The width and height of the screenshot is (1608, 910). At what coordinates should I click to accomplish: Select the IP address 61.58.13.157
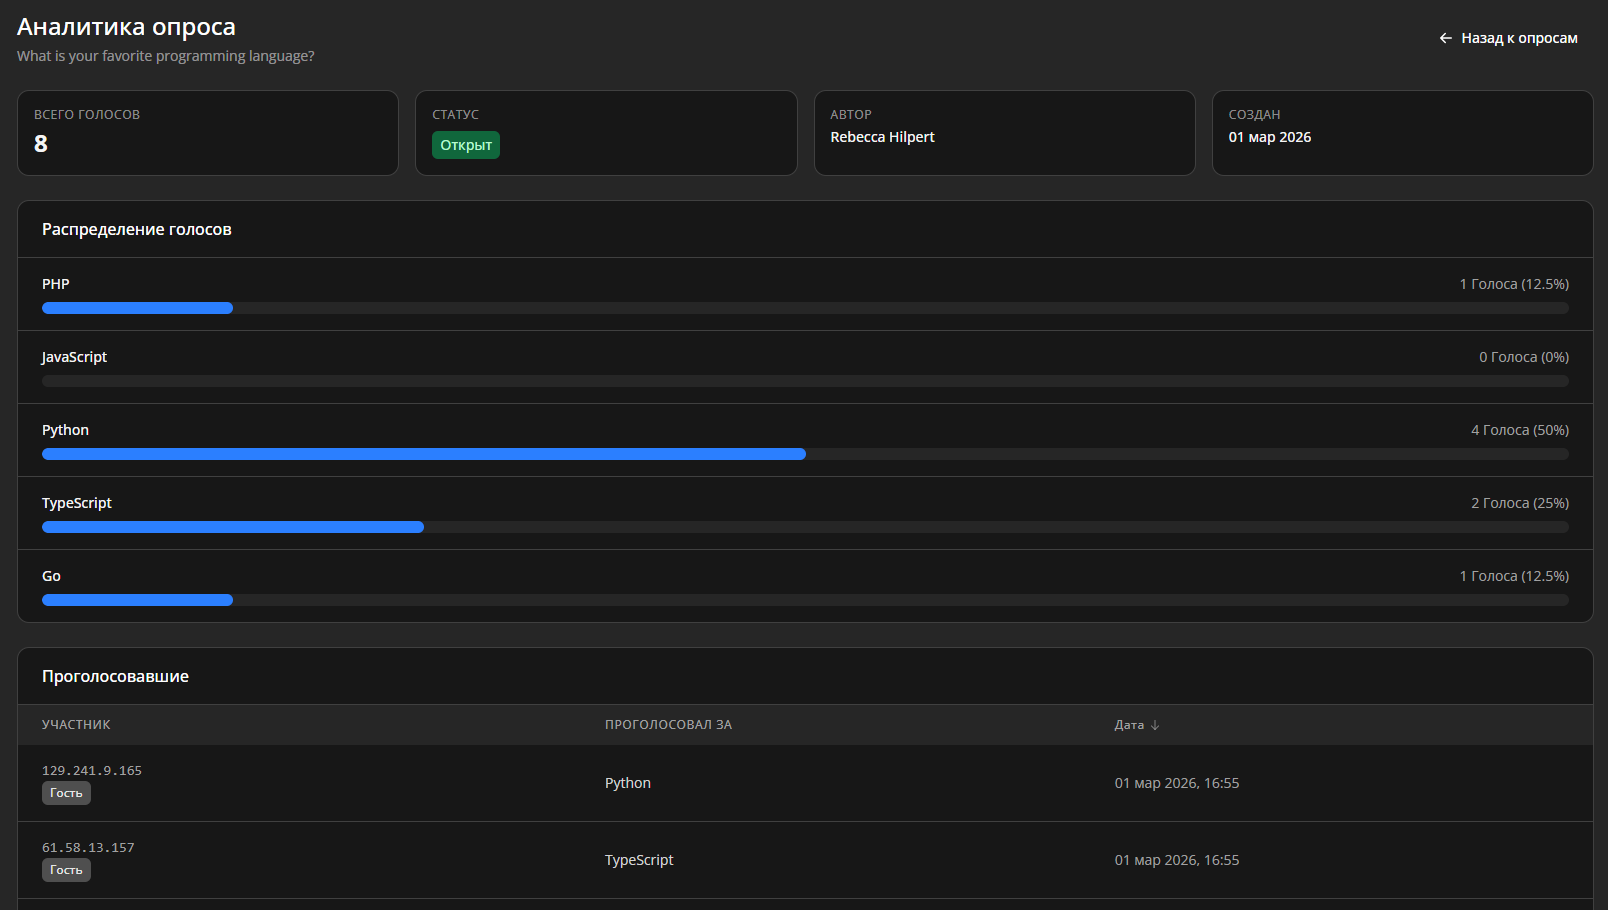pos(88,848)
